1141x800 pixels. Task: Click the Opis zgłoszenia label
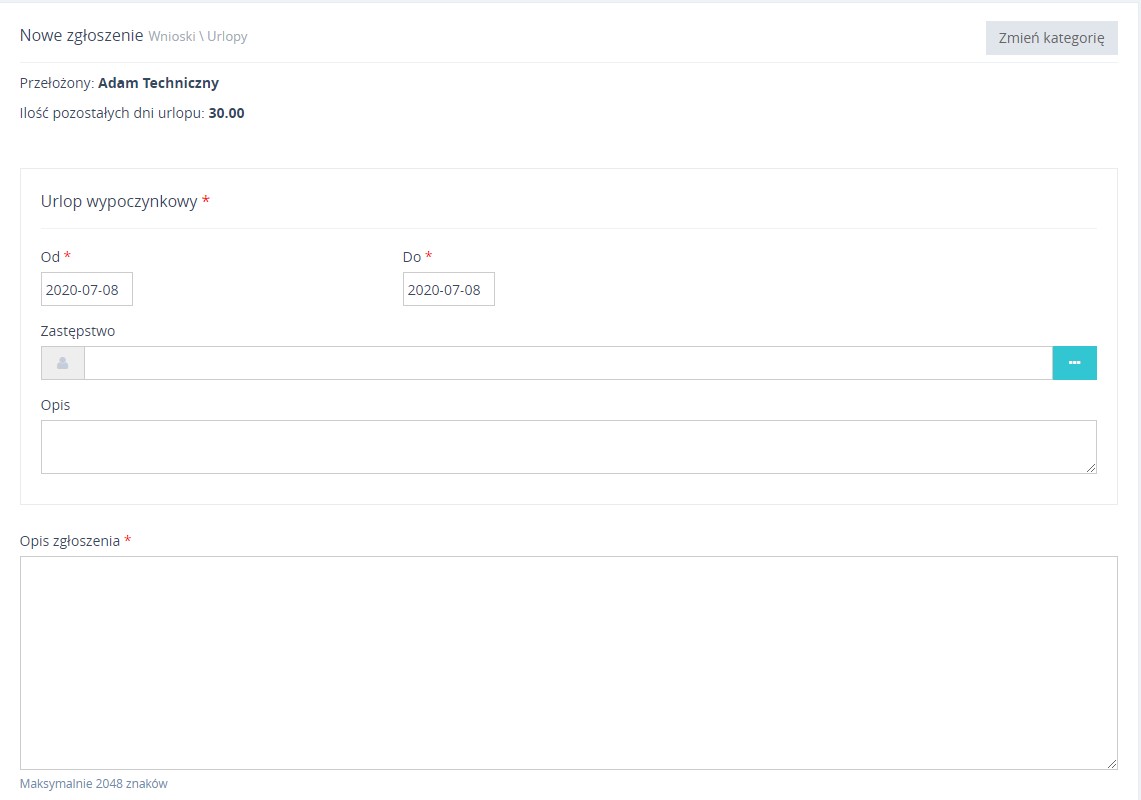(x=70, y=541)
